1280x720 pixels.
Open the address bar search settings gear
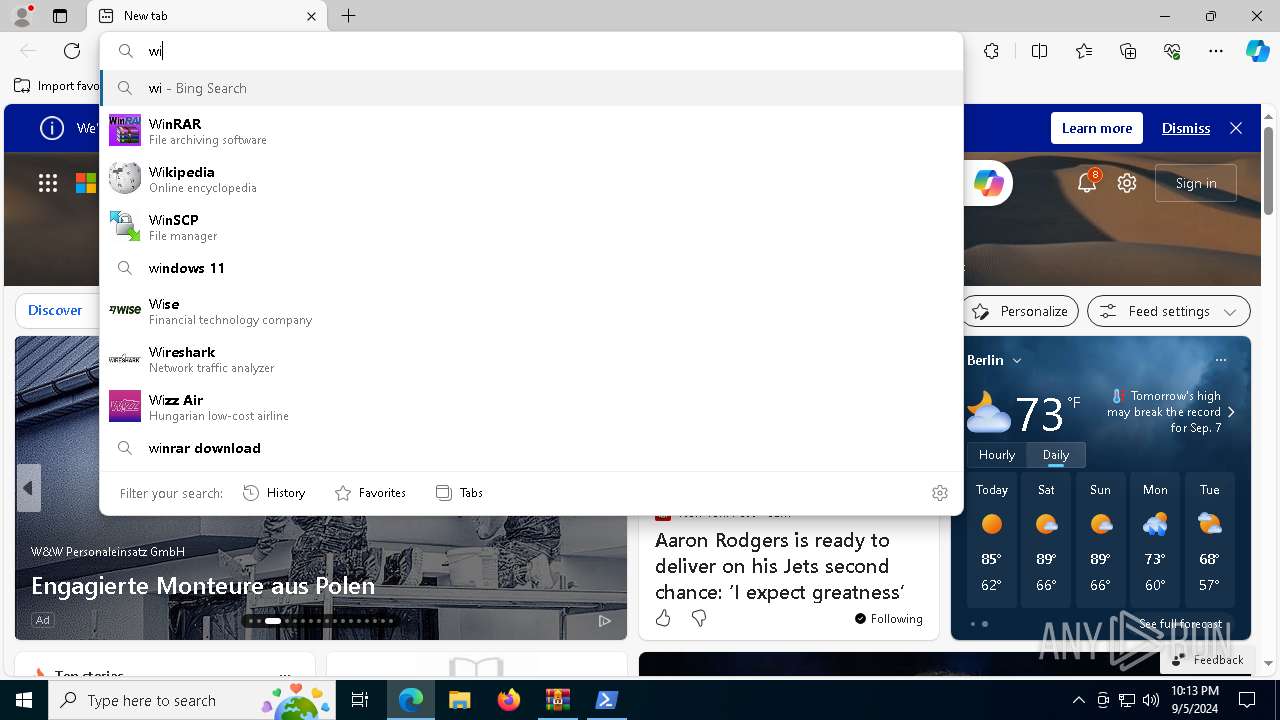coord(939,493)
